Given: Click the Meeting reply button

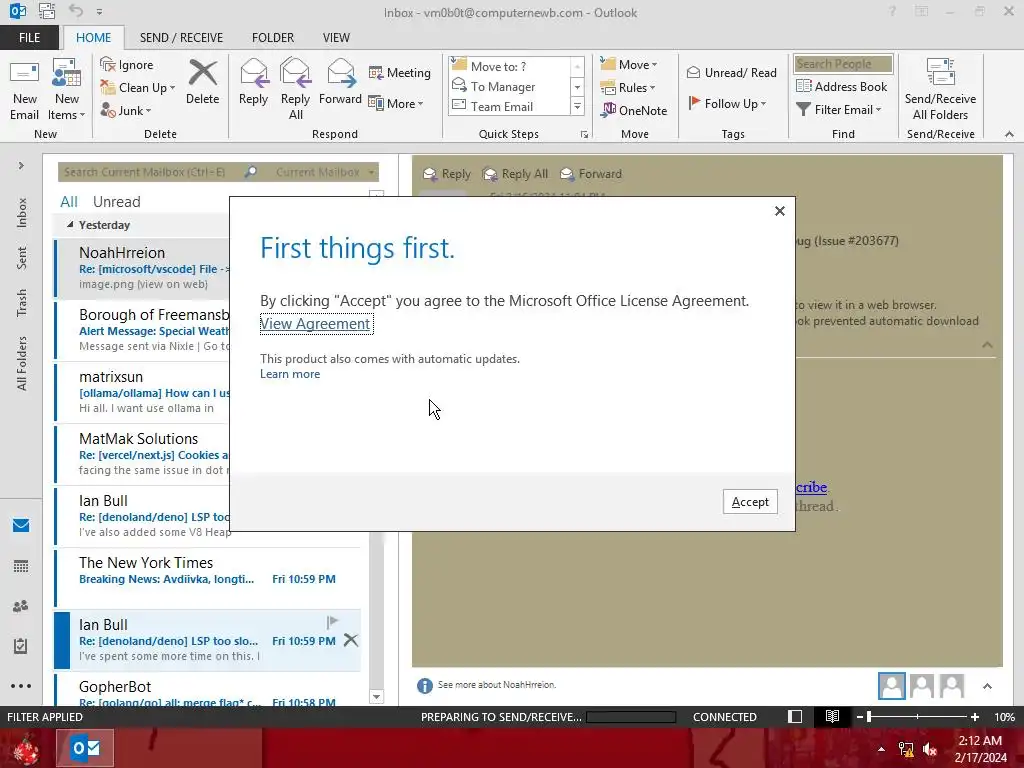Looking at the screenshot, I should (400, 72).
